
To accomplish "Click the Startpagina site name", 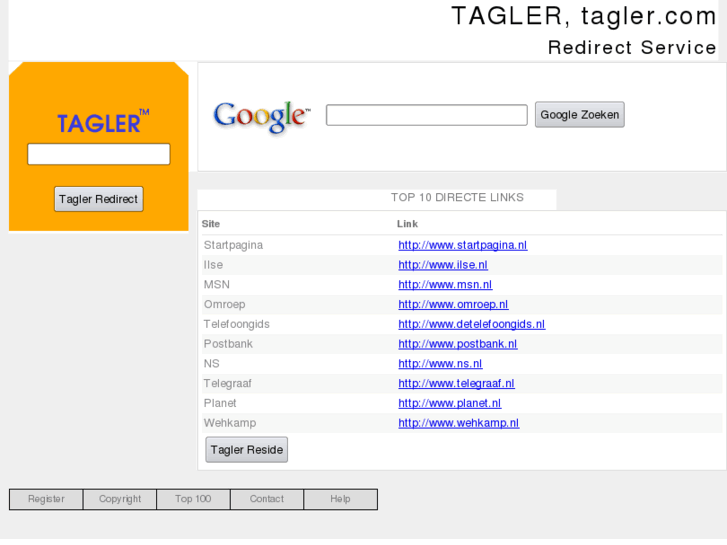I will [233, 245].
